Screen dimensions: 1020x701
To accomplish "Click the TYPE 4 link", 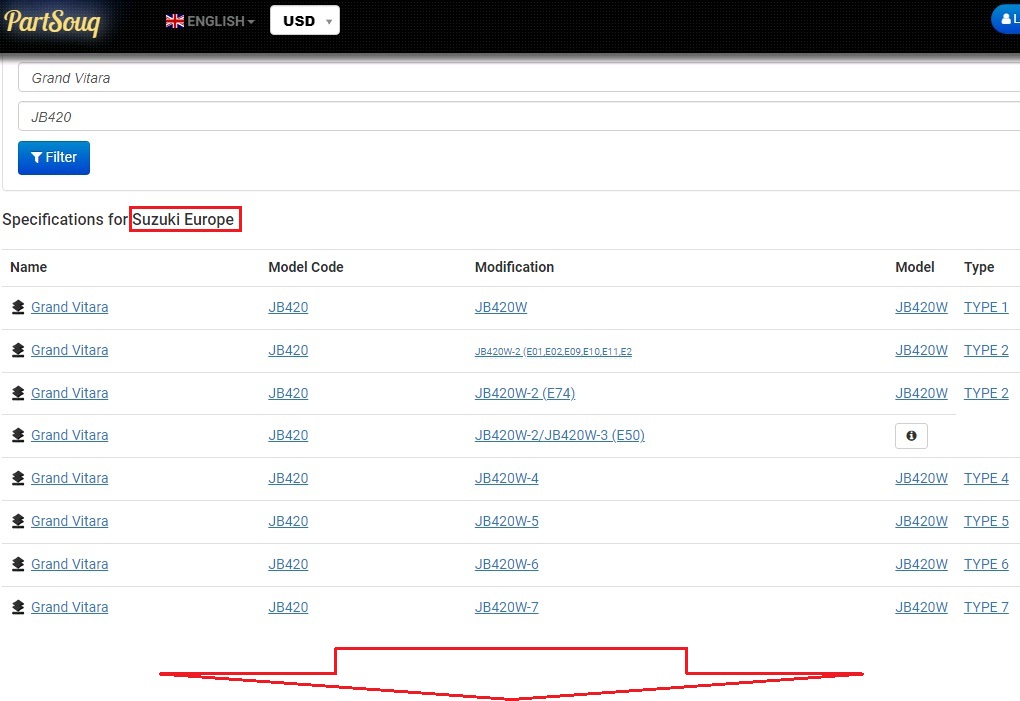I will pyautogui.click(x=986, y=478).
